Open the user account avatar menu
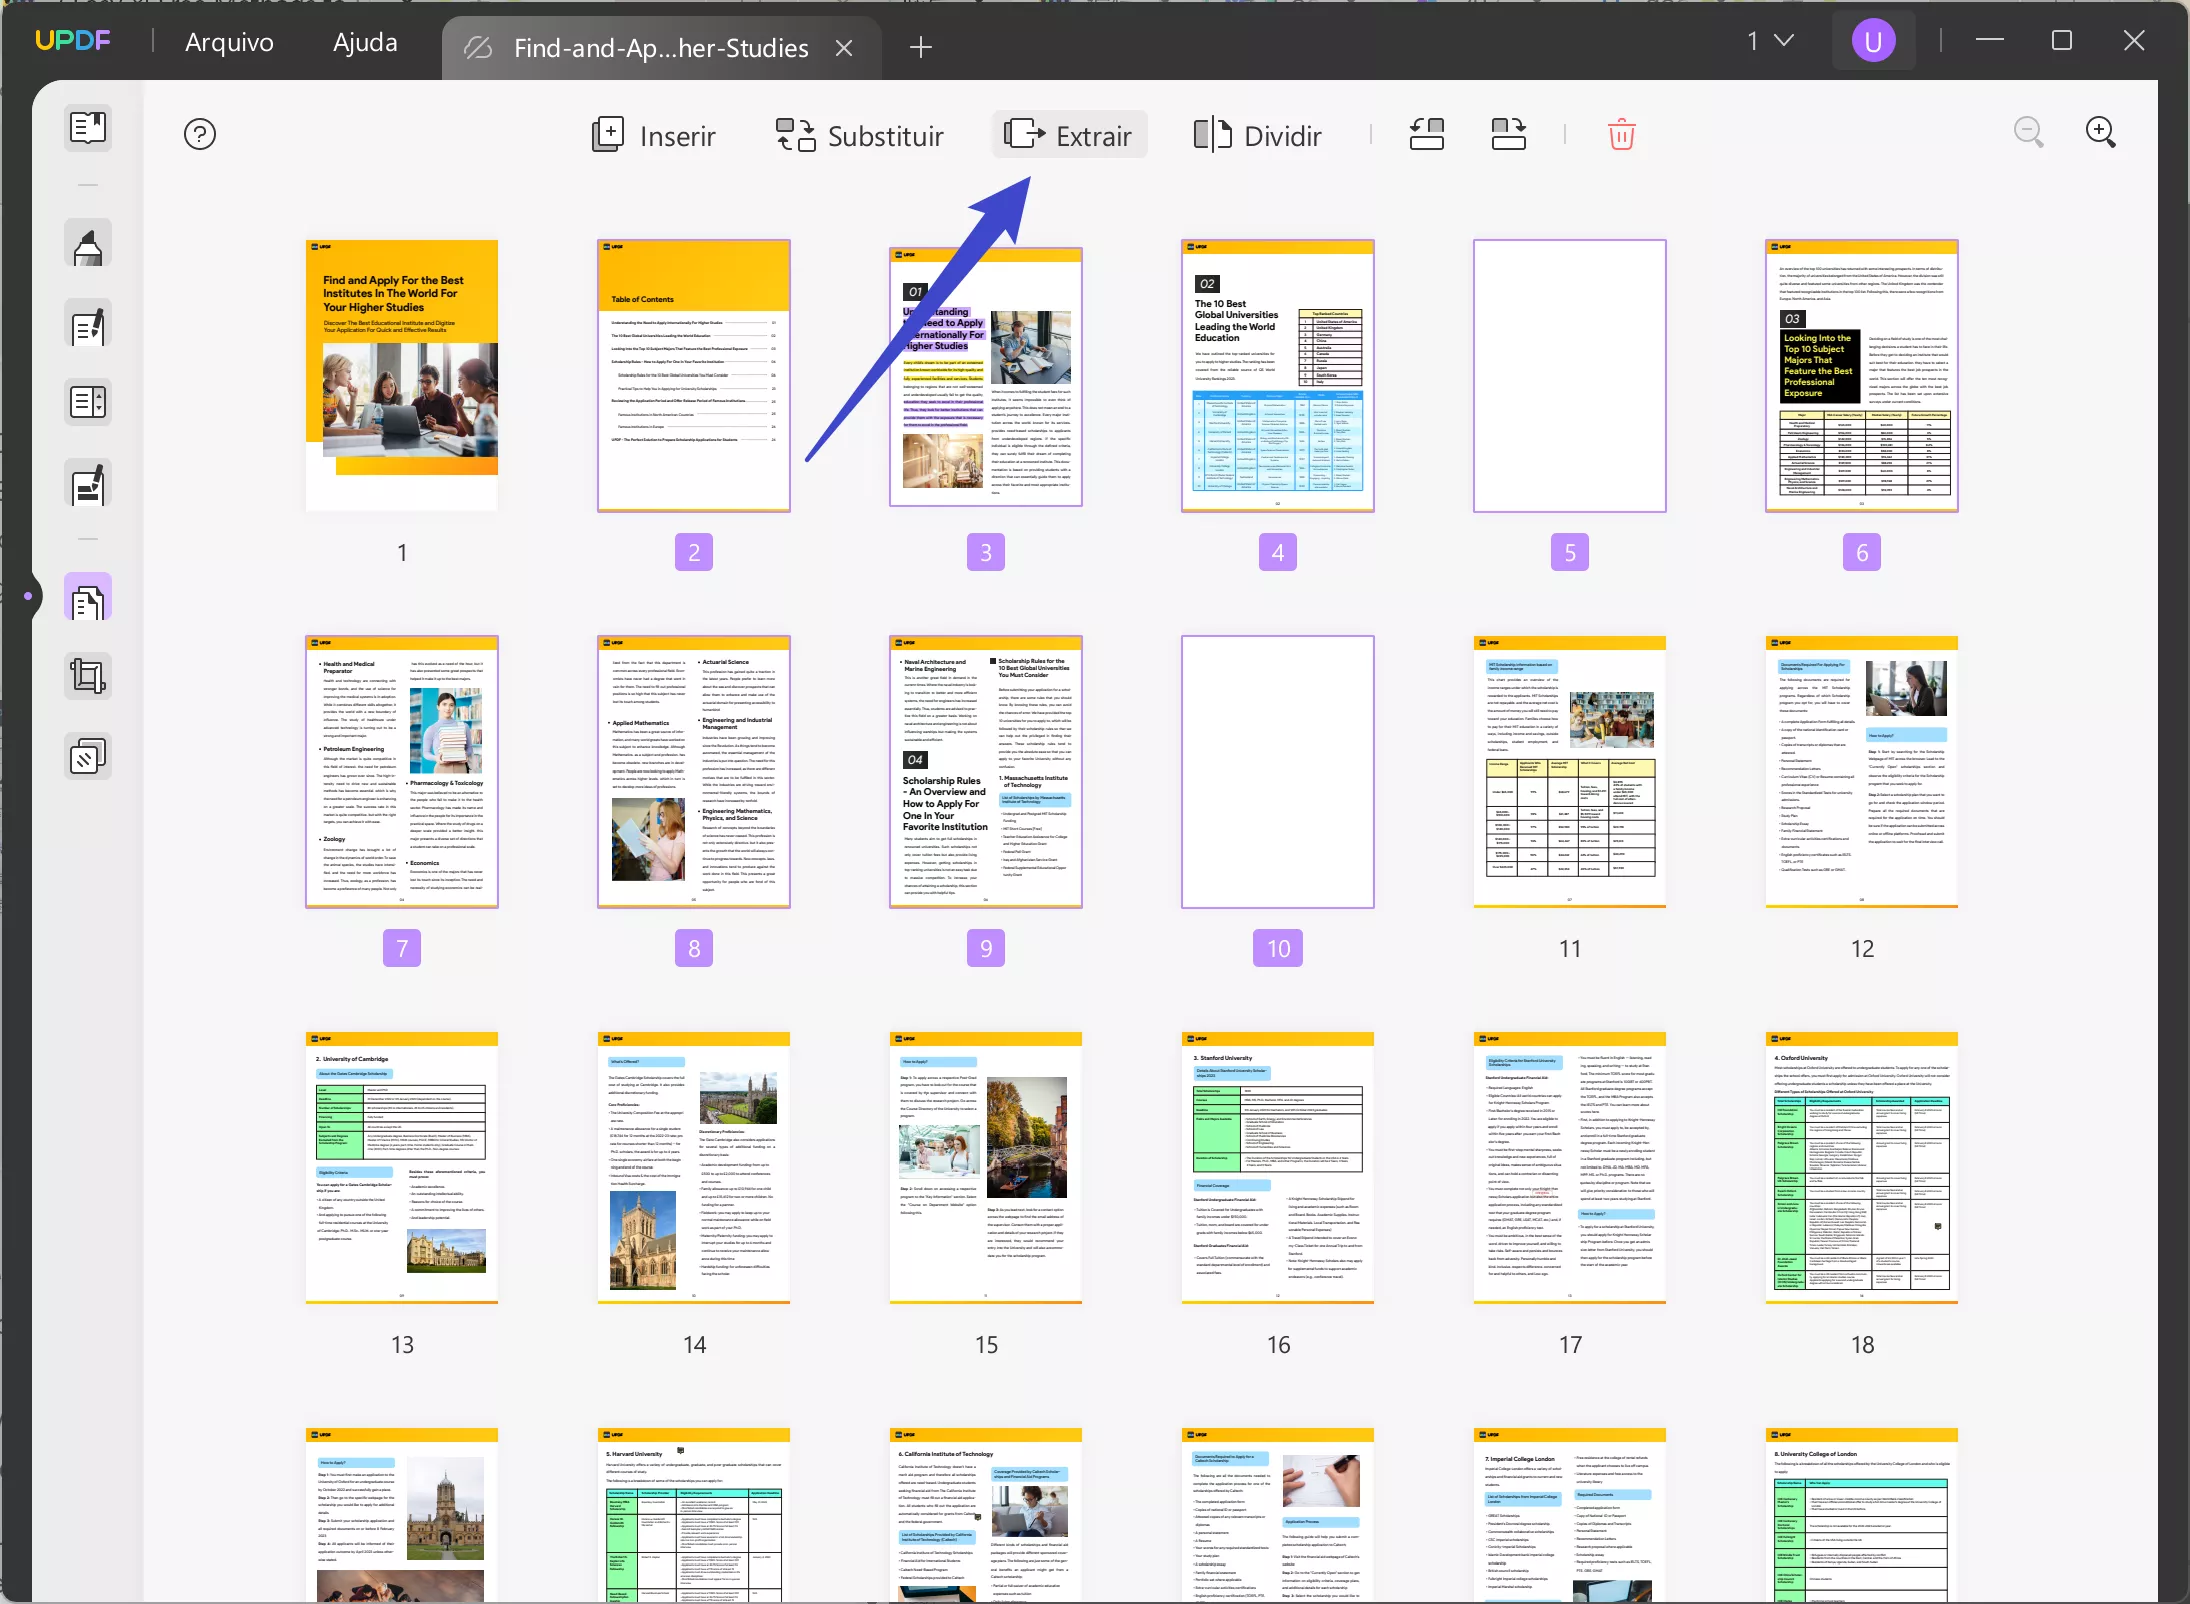Screen dimensions: 2190x1604 click(x=1872, y=41)
